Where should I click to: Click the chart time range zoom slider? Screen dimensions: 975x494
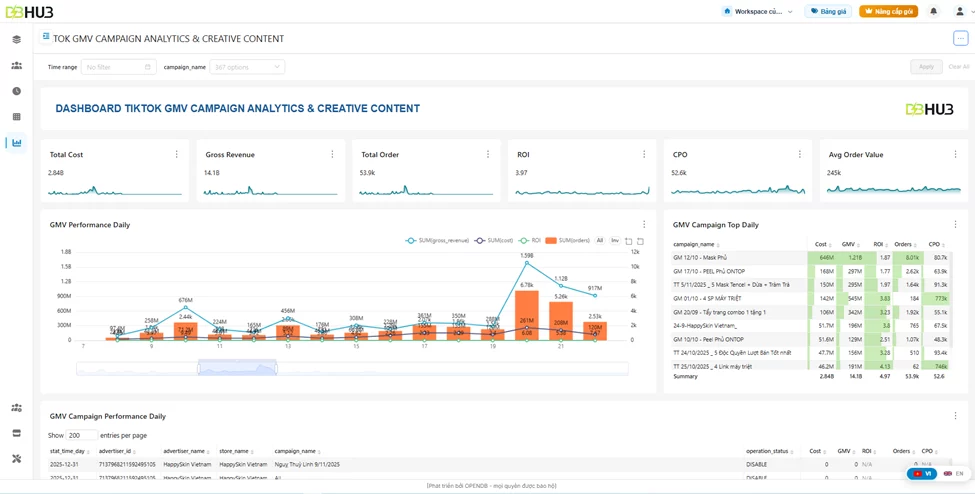[352, 368]
